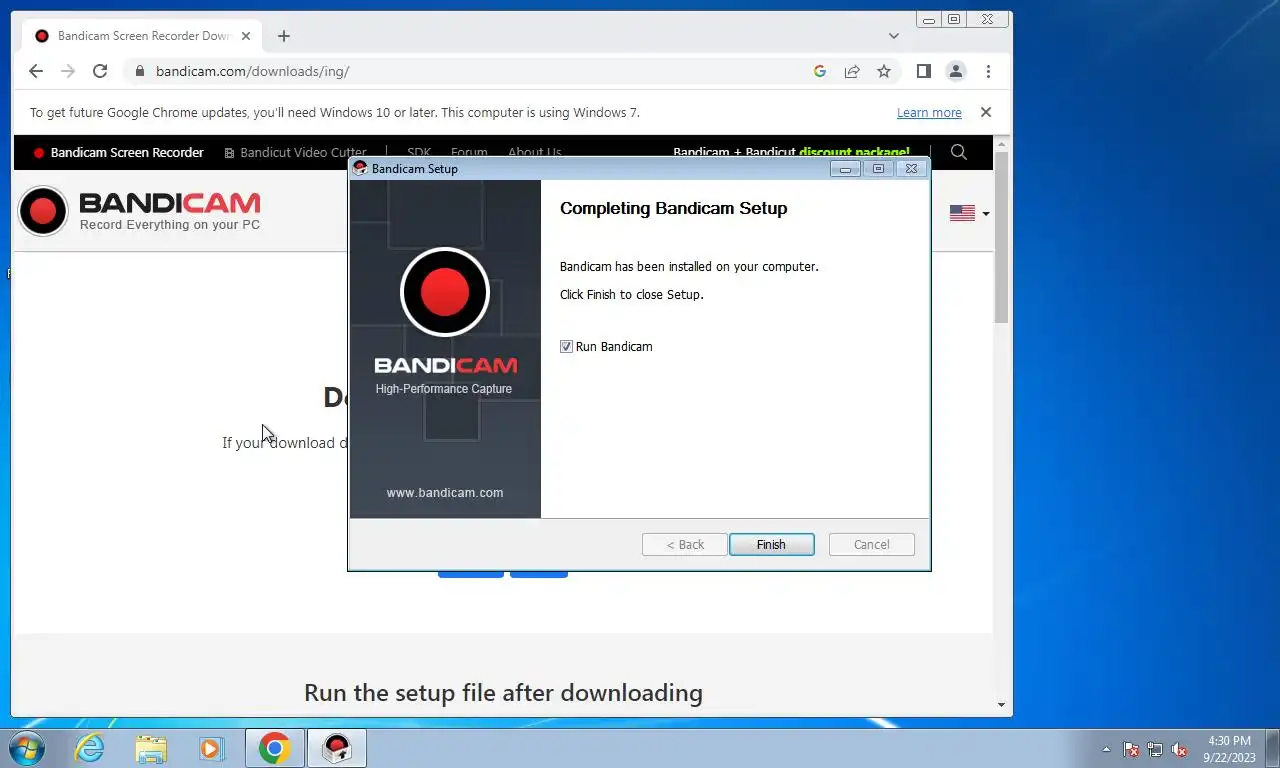
Task: Select the Bandicam Setup taskbar button
Action: 337,748
